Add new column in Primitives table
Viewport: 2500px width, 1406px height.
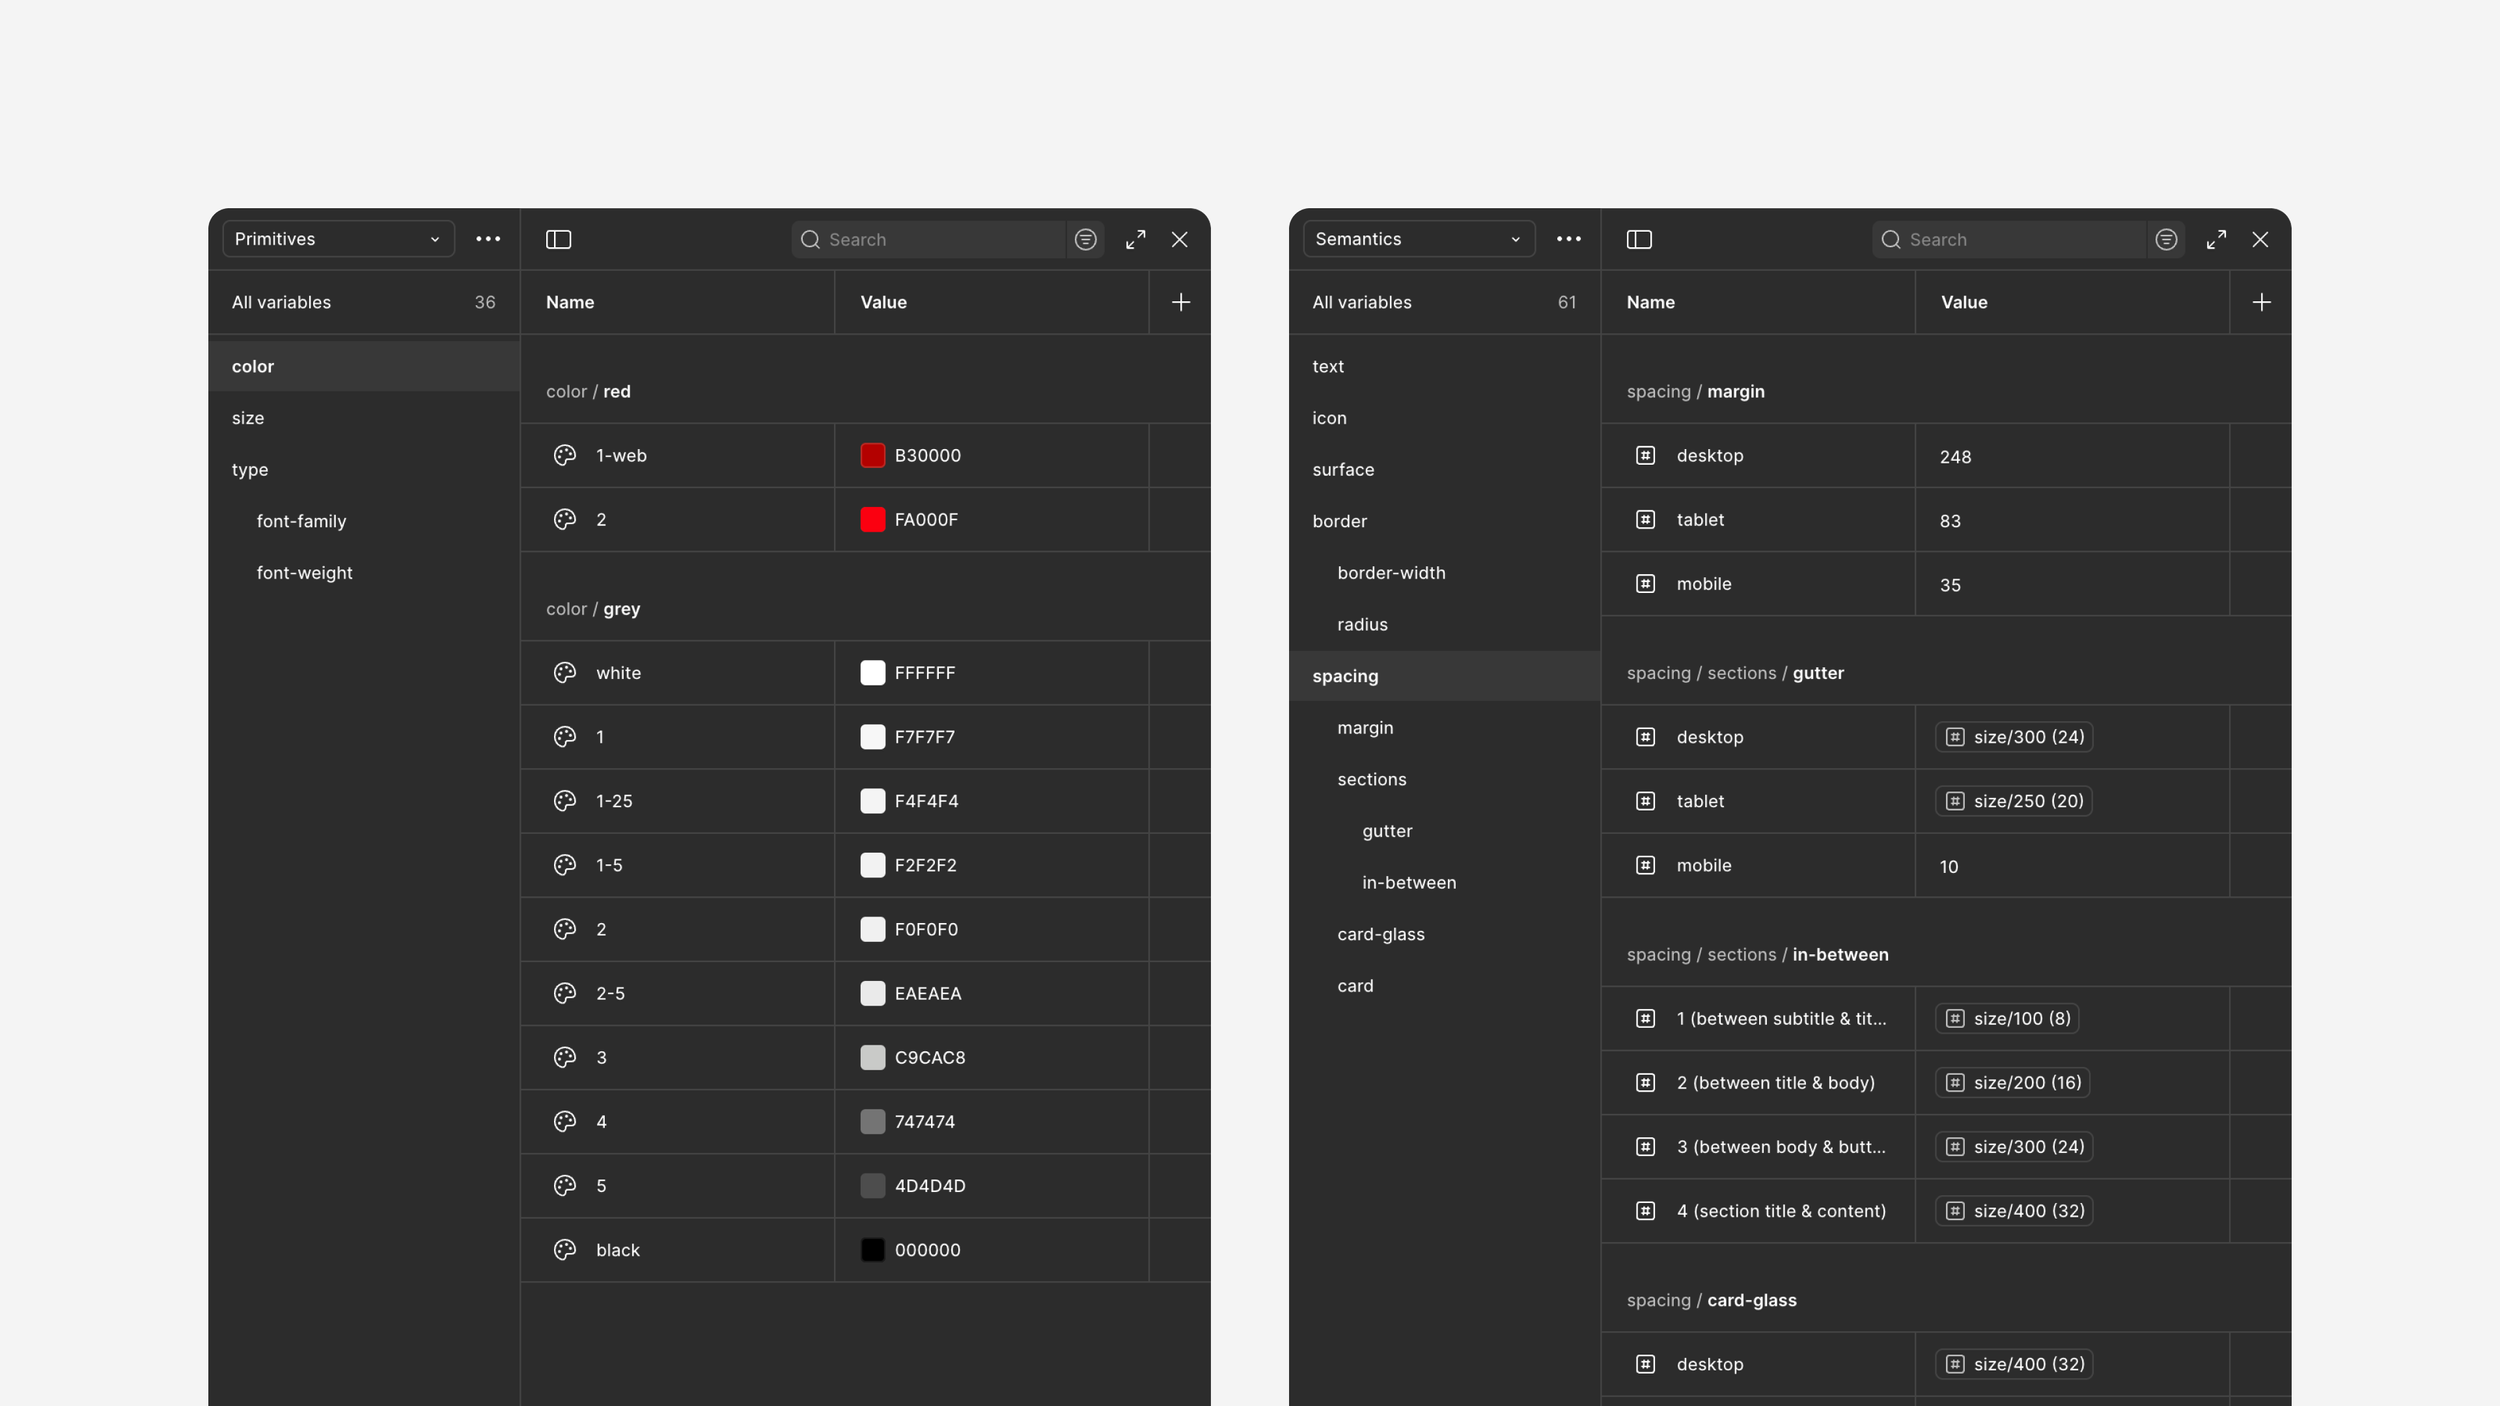[x=1180, y=302]
